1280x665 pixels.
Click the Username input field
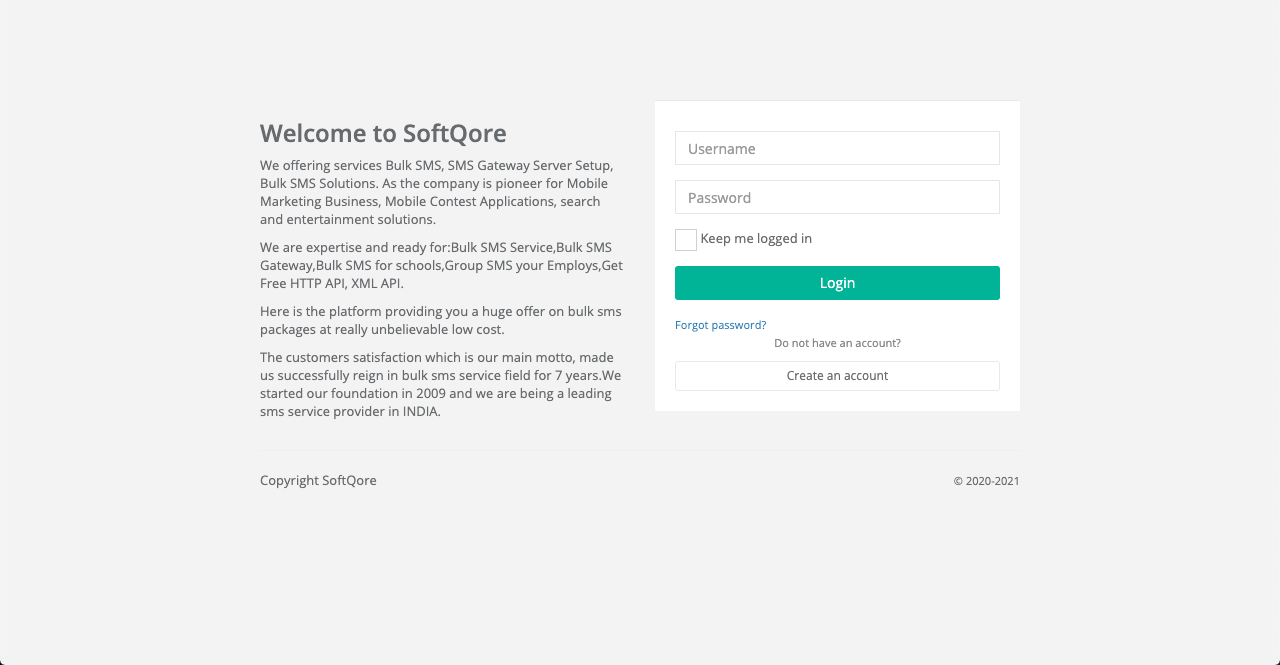837,148
